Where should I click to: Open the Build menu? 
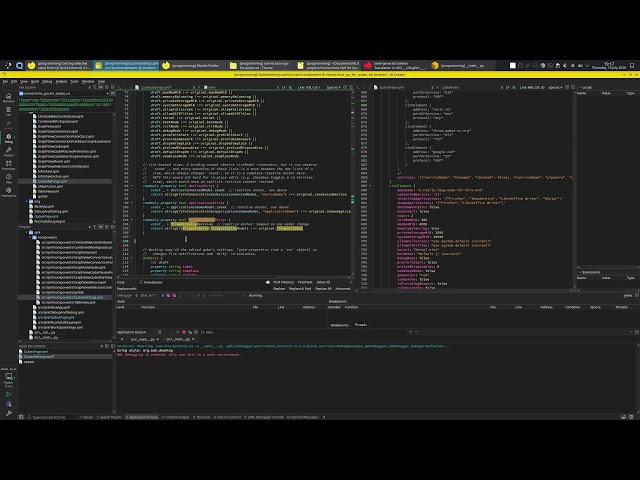click(35, 82)
